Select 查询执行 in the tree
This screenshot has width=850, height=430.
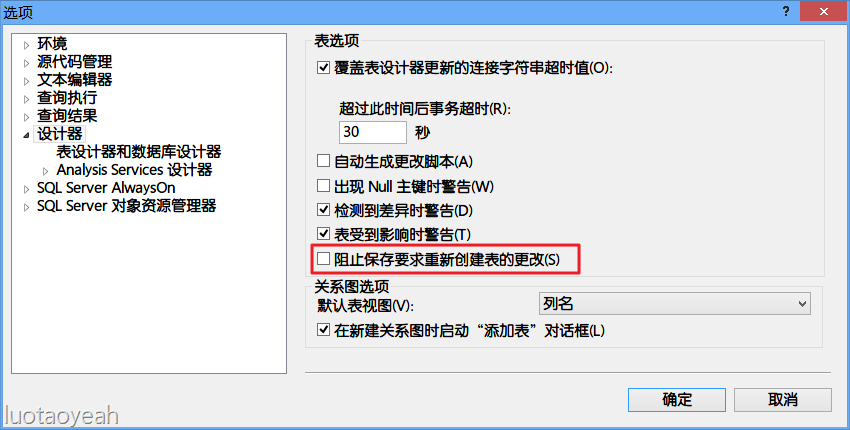coord(67,98)
